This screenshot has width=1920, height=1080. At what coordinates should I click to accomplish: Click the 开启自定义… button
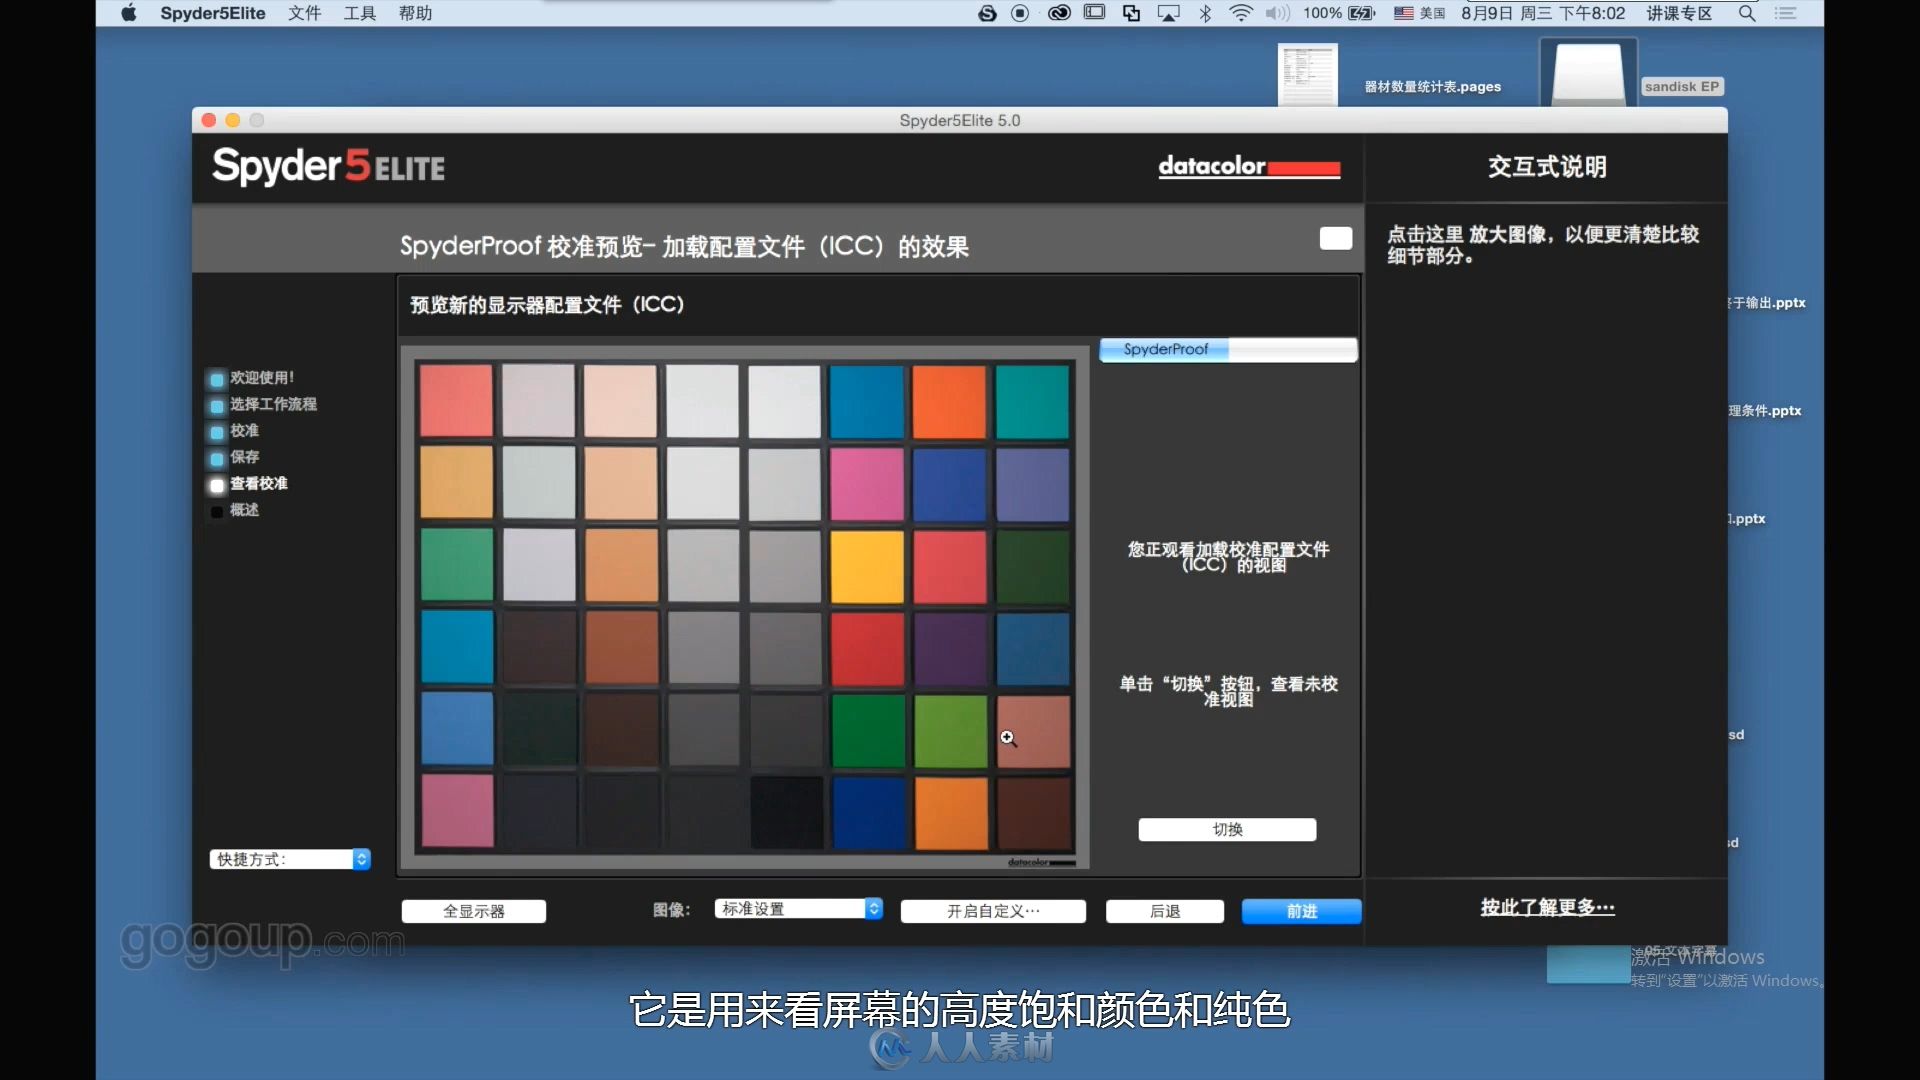click(993, 911)
